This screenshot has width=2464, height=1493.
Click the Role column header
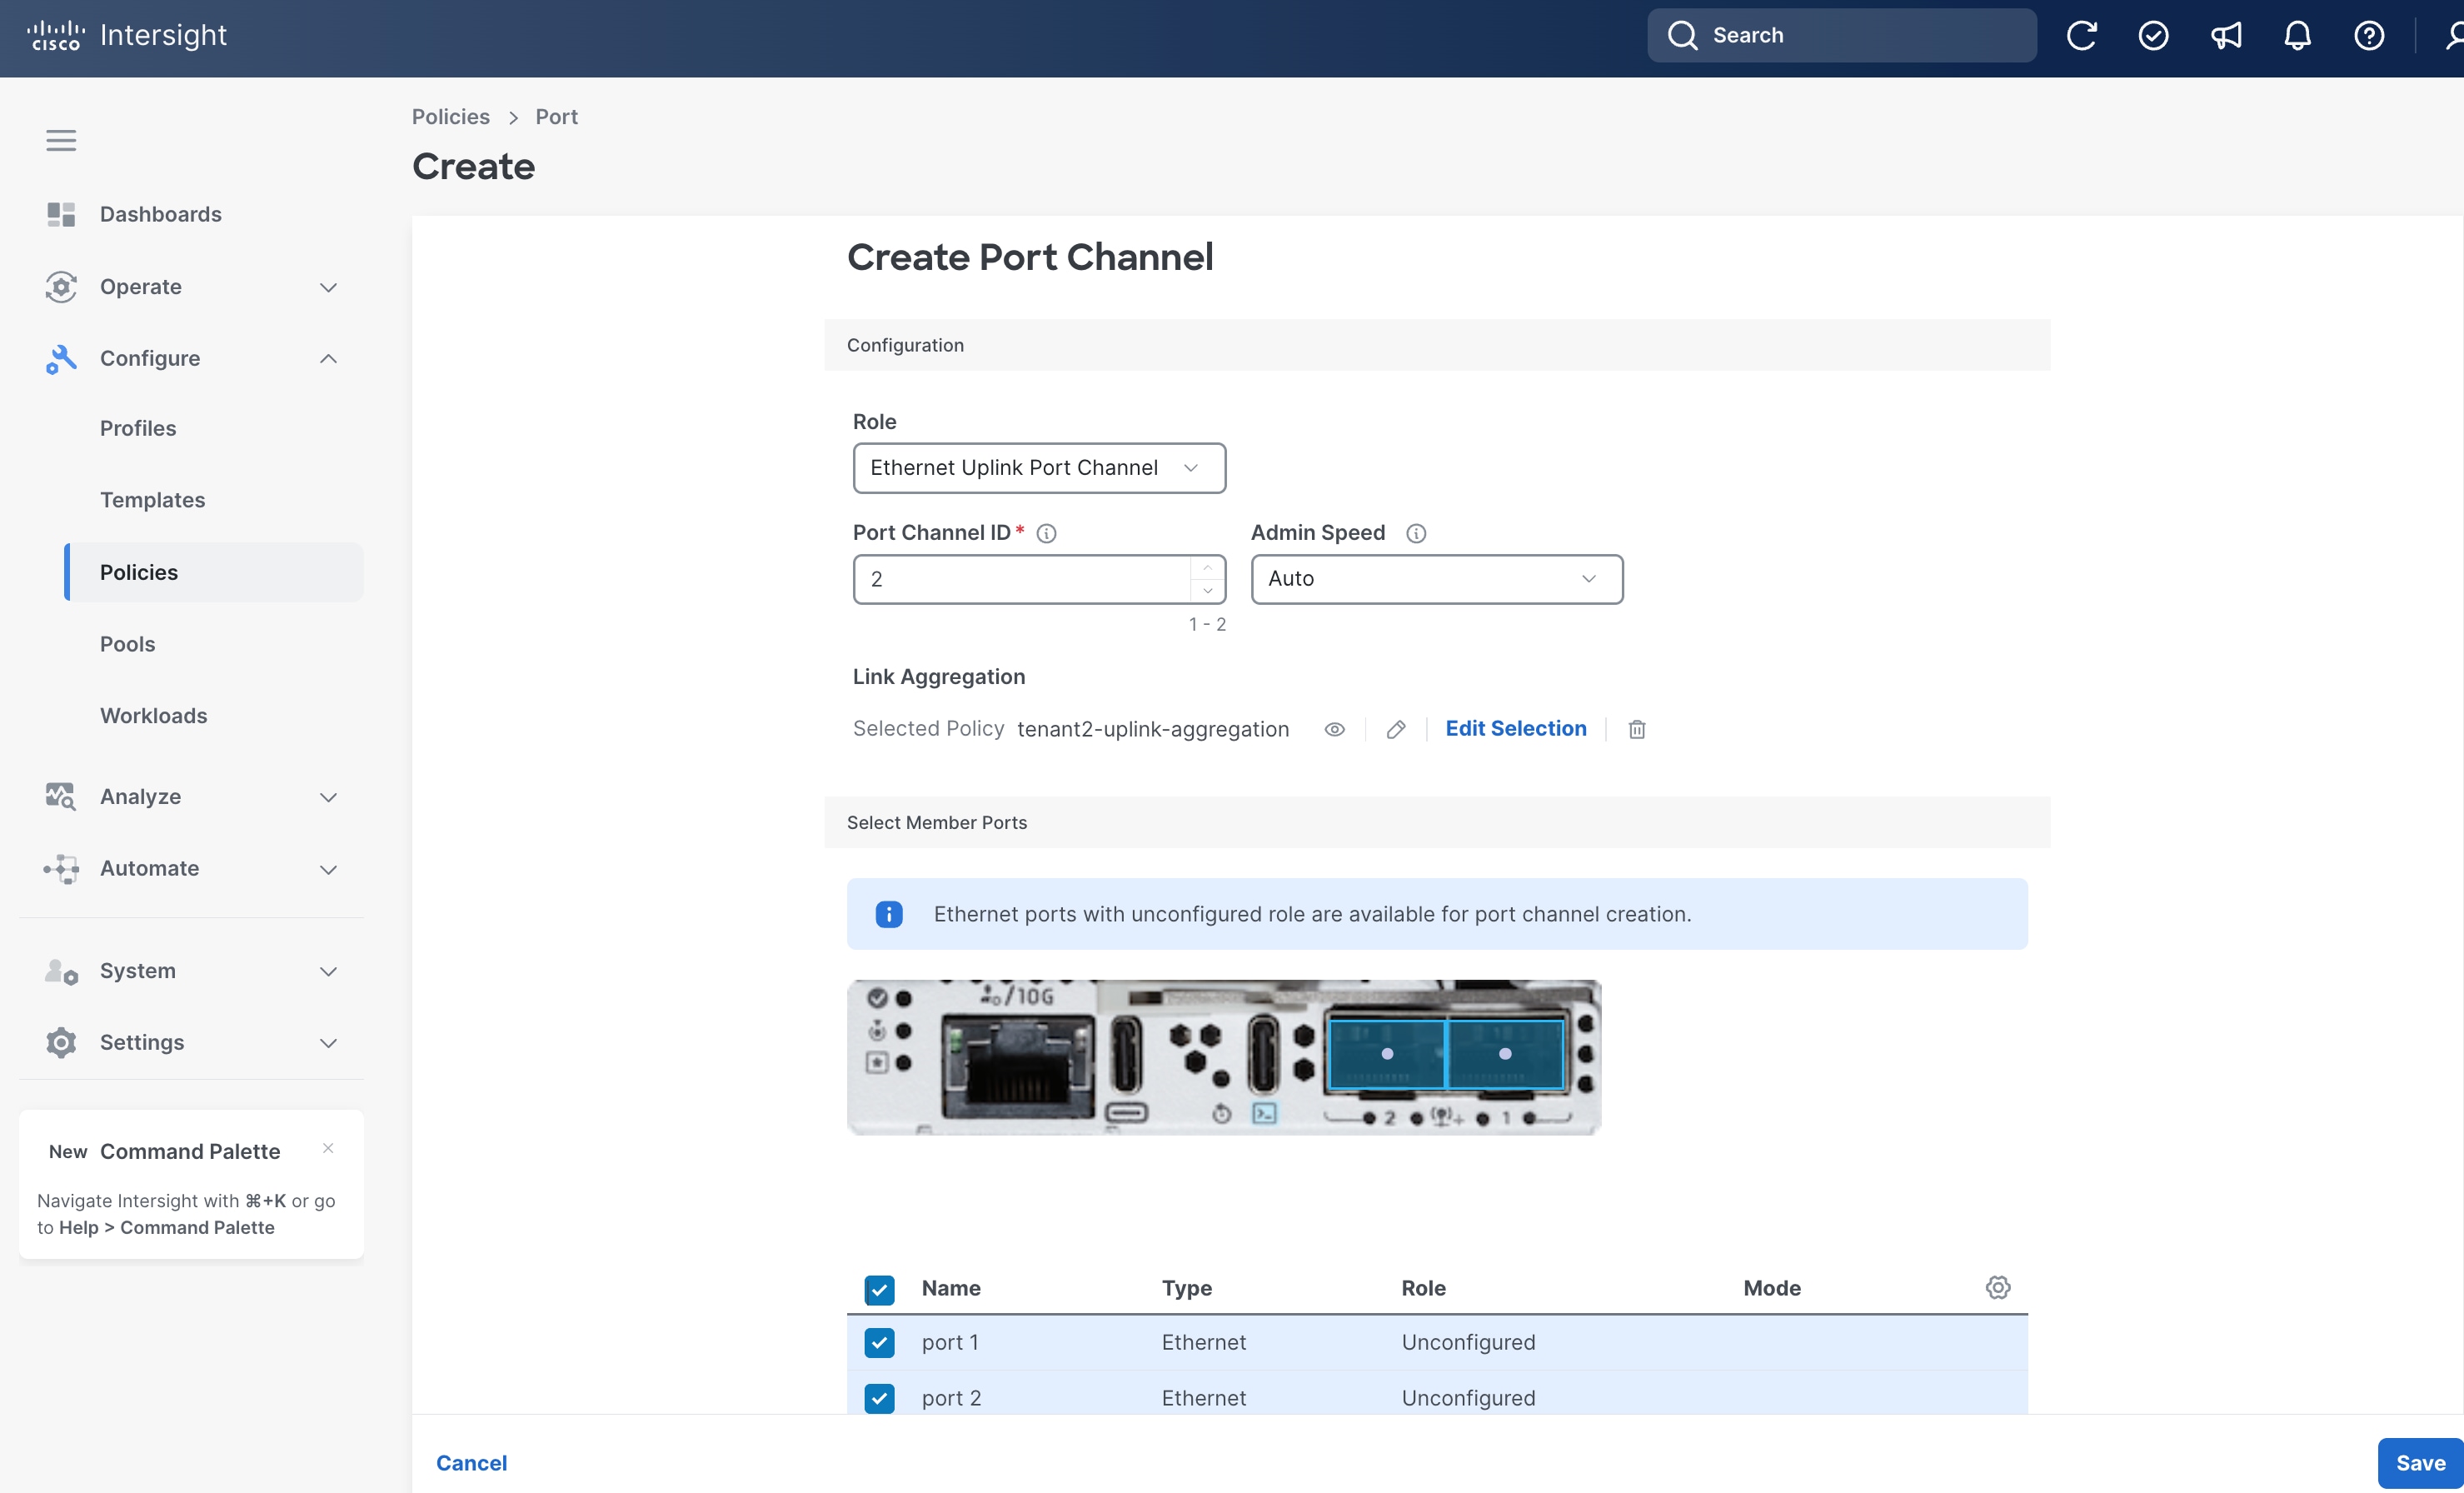[1423, 1288]
